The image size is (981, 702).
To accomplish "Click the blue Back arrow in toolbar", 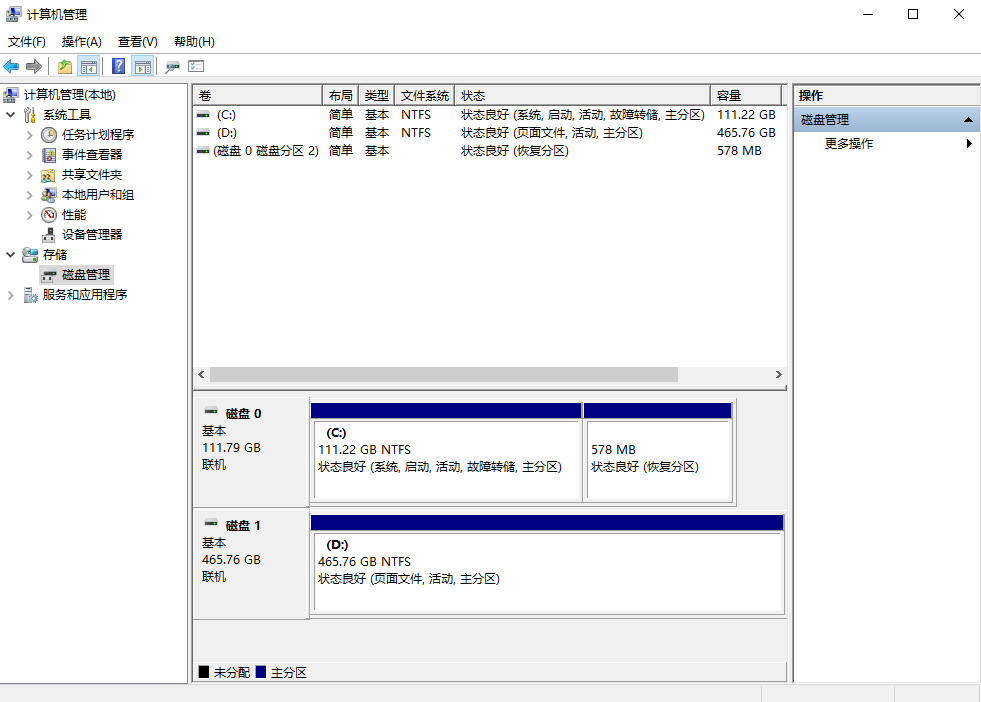I will (x=11, y=66).
